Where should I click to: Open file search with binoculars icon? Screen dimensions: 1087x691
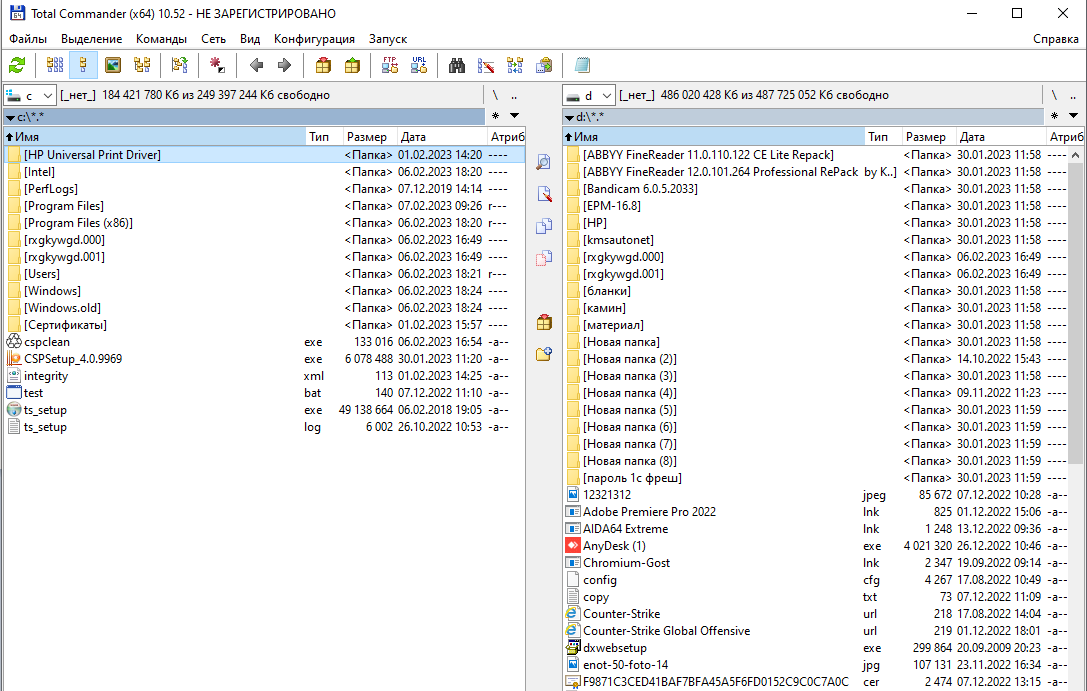point(457,65)
